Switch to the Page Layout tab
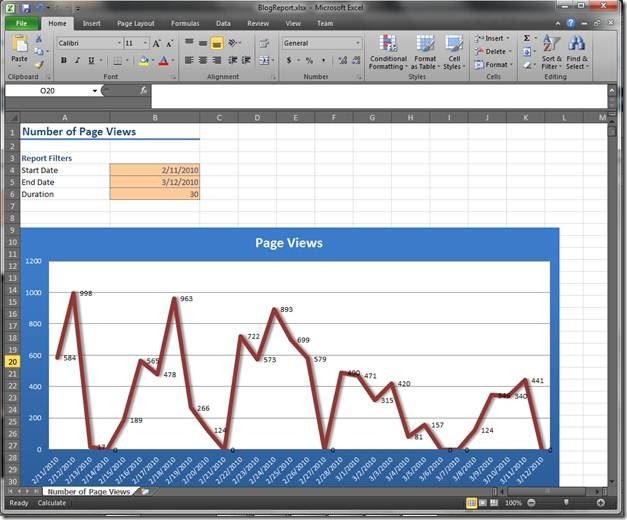The image size is (627, 520). [136, 24]
